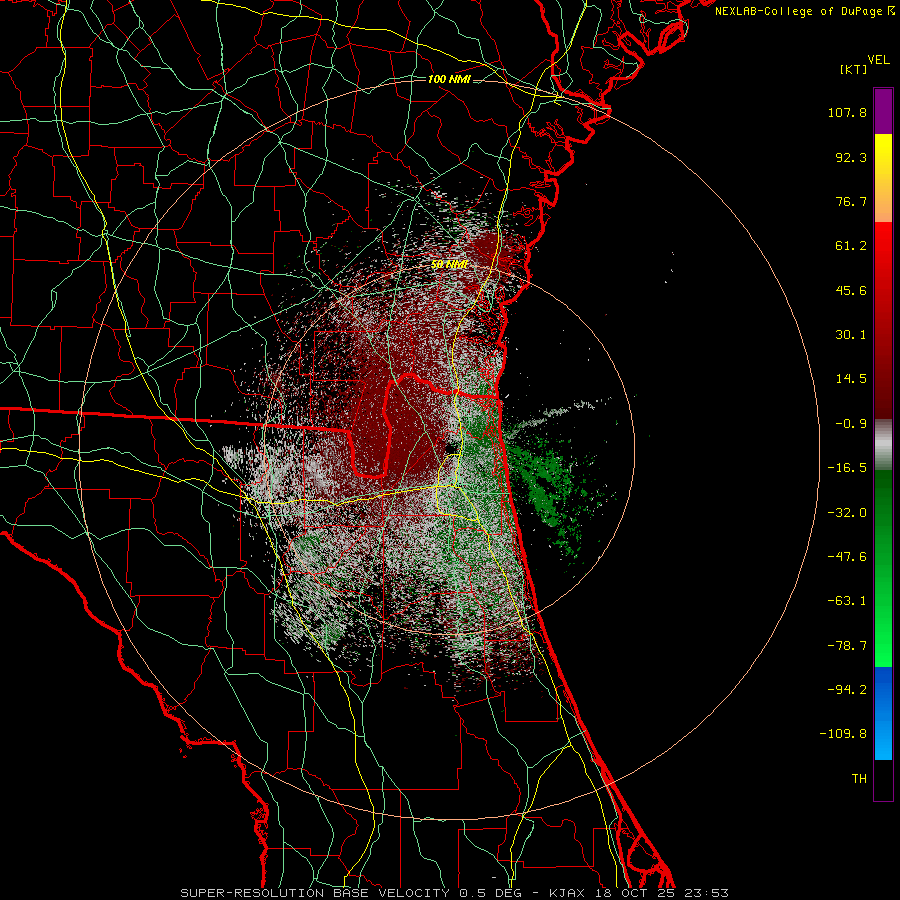This screenshot has height=900, width=900.
Task: Click the -94.2 legend value
Action: coord(847,690)
